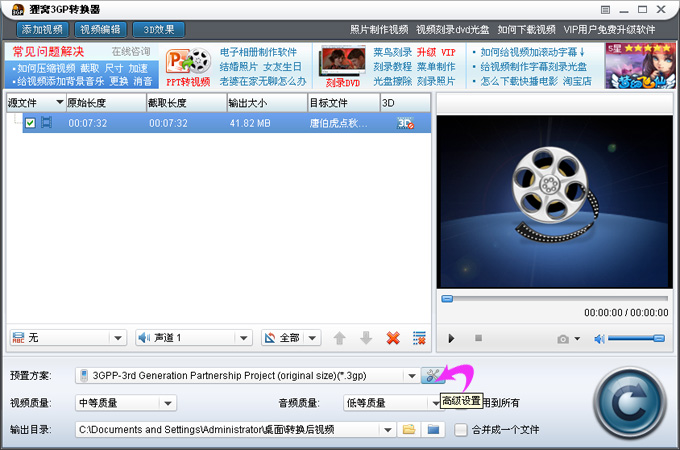Open the 视频刻录dvd光盘 link
The image size is (680, 450).
pyautogui.click(x=452, y=29)
